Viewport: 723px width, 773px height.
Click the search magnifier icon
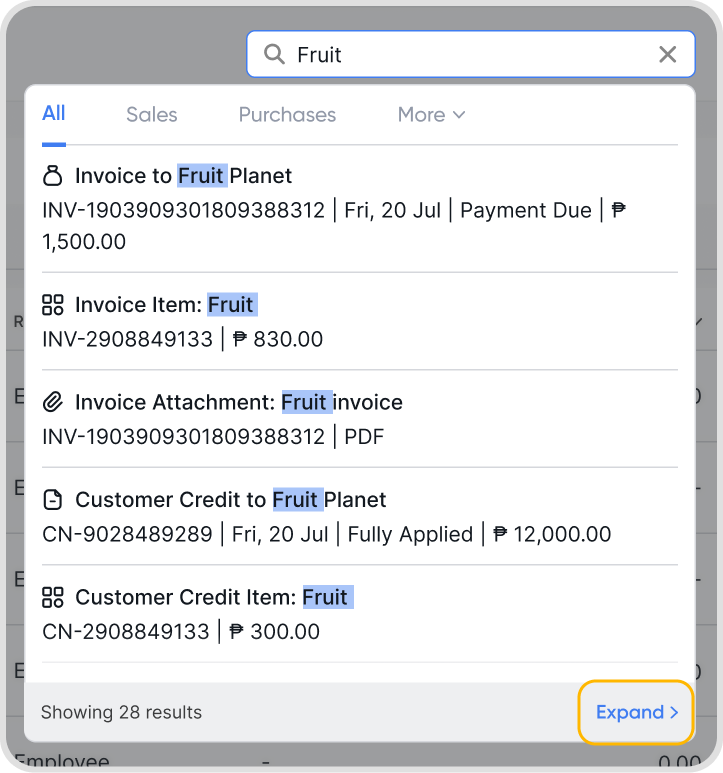(x=274, y=55)
